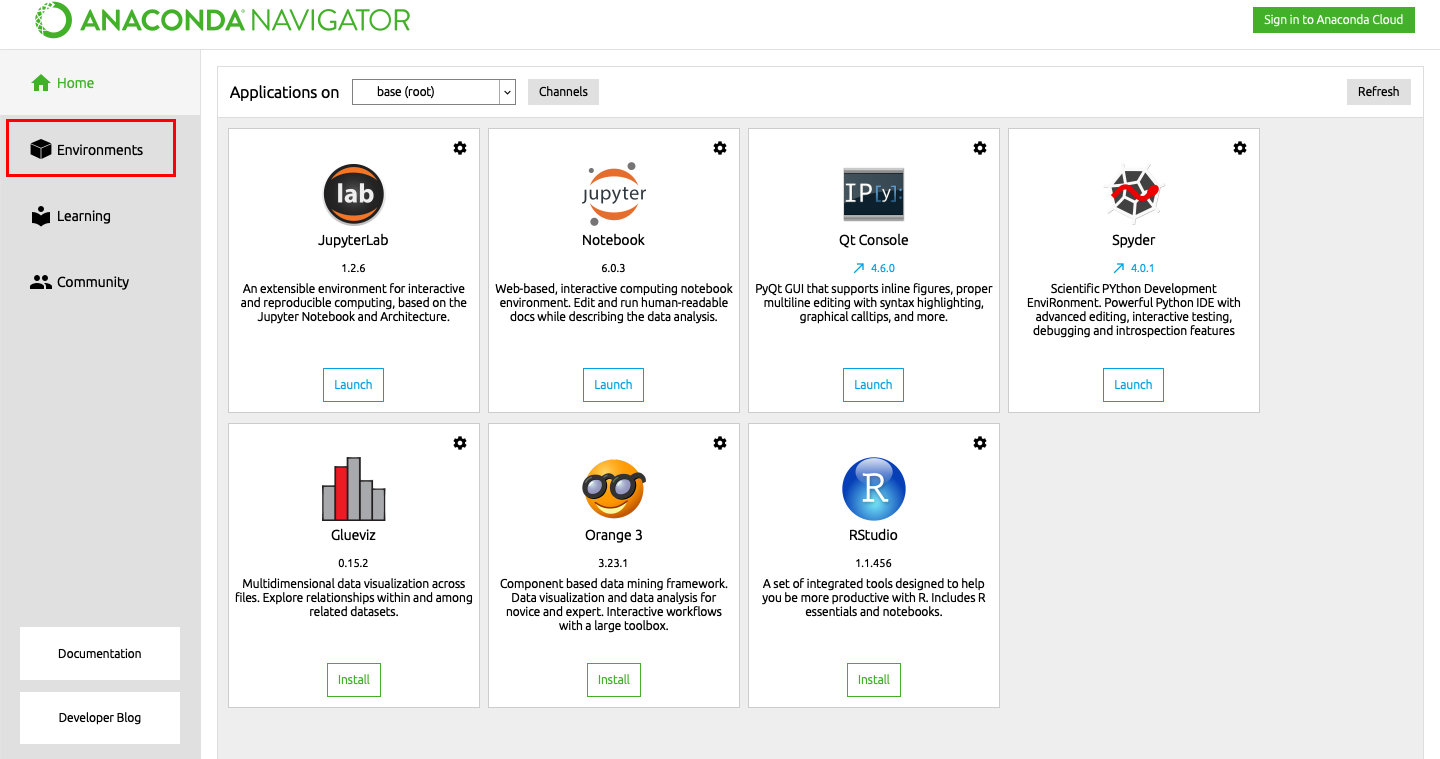Viewport: 1440px width, 759px height.
Task: Click RStudio version 1.1.456 text
Action: click(874, 563)
